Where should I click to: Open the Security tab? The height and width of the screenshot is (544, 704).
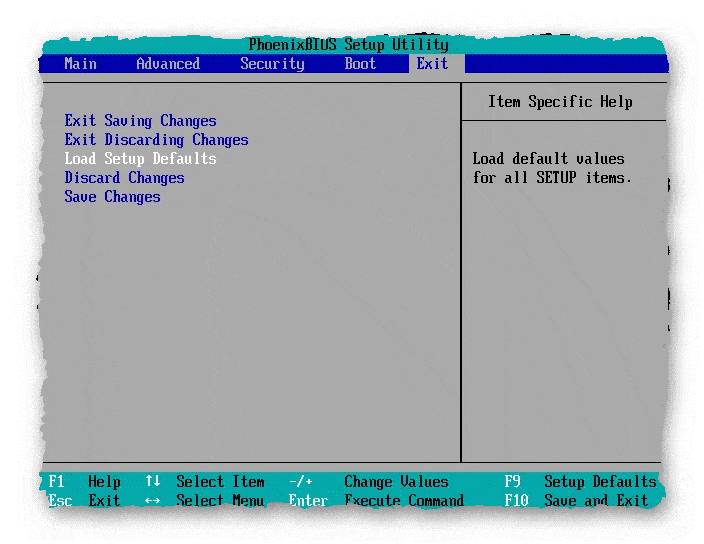click(272, 64)
